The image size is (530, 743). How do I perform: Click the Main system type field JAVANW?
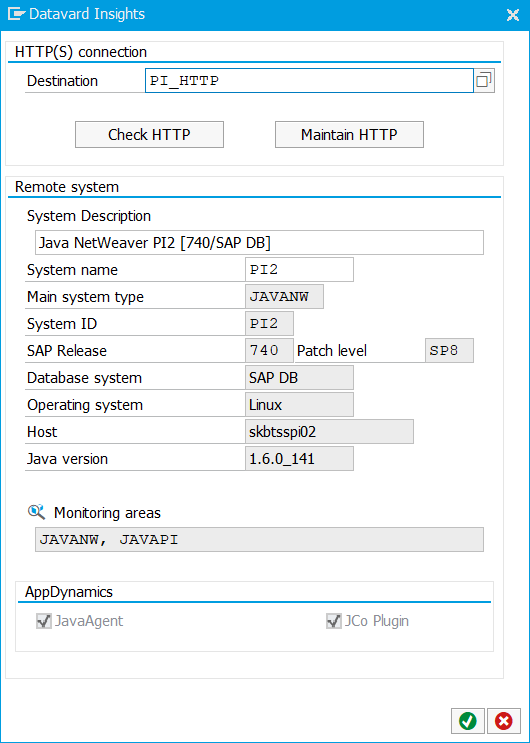coord(284,297)
